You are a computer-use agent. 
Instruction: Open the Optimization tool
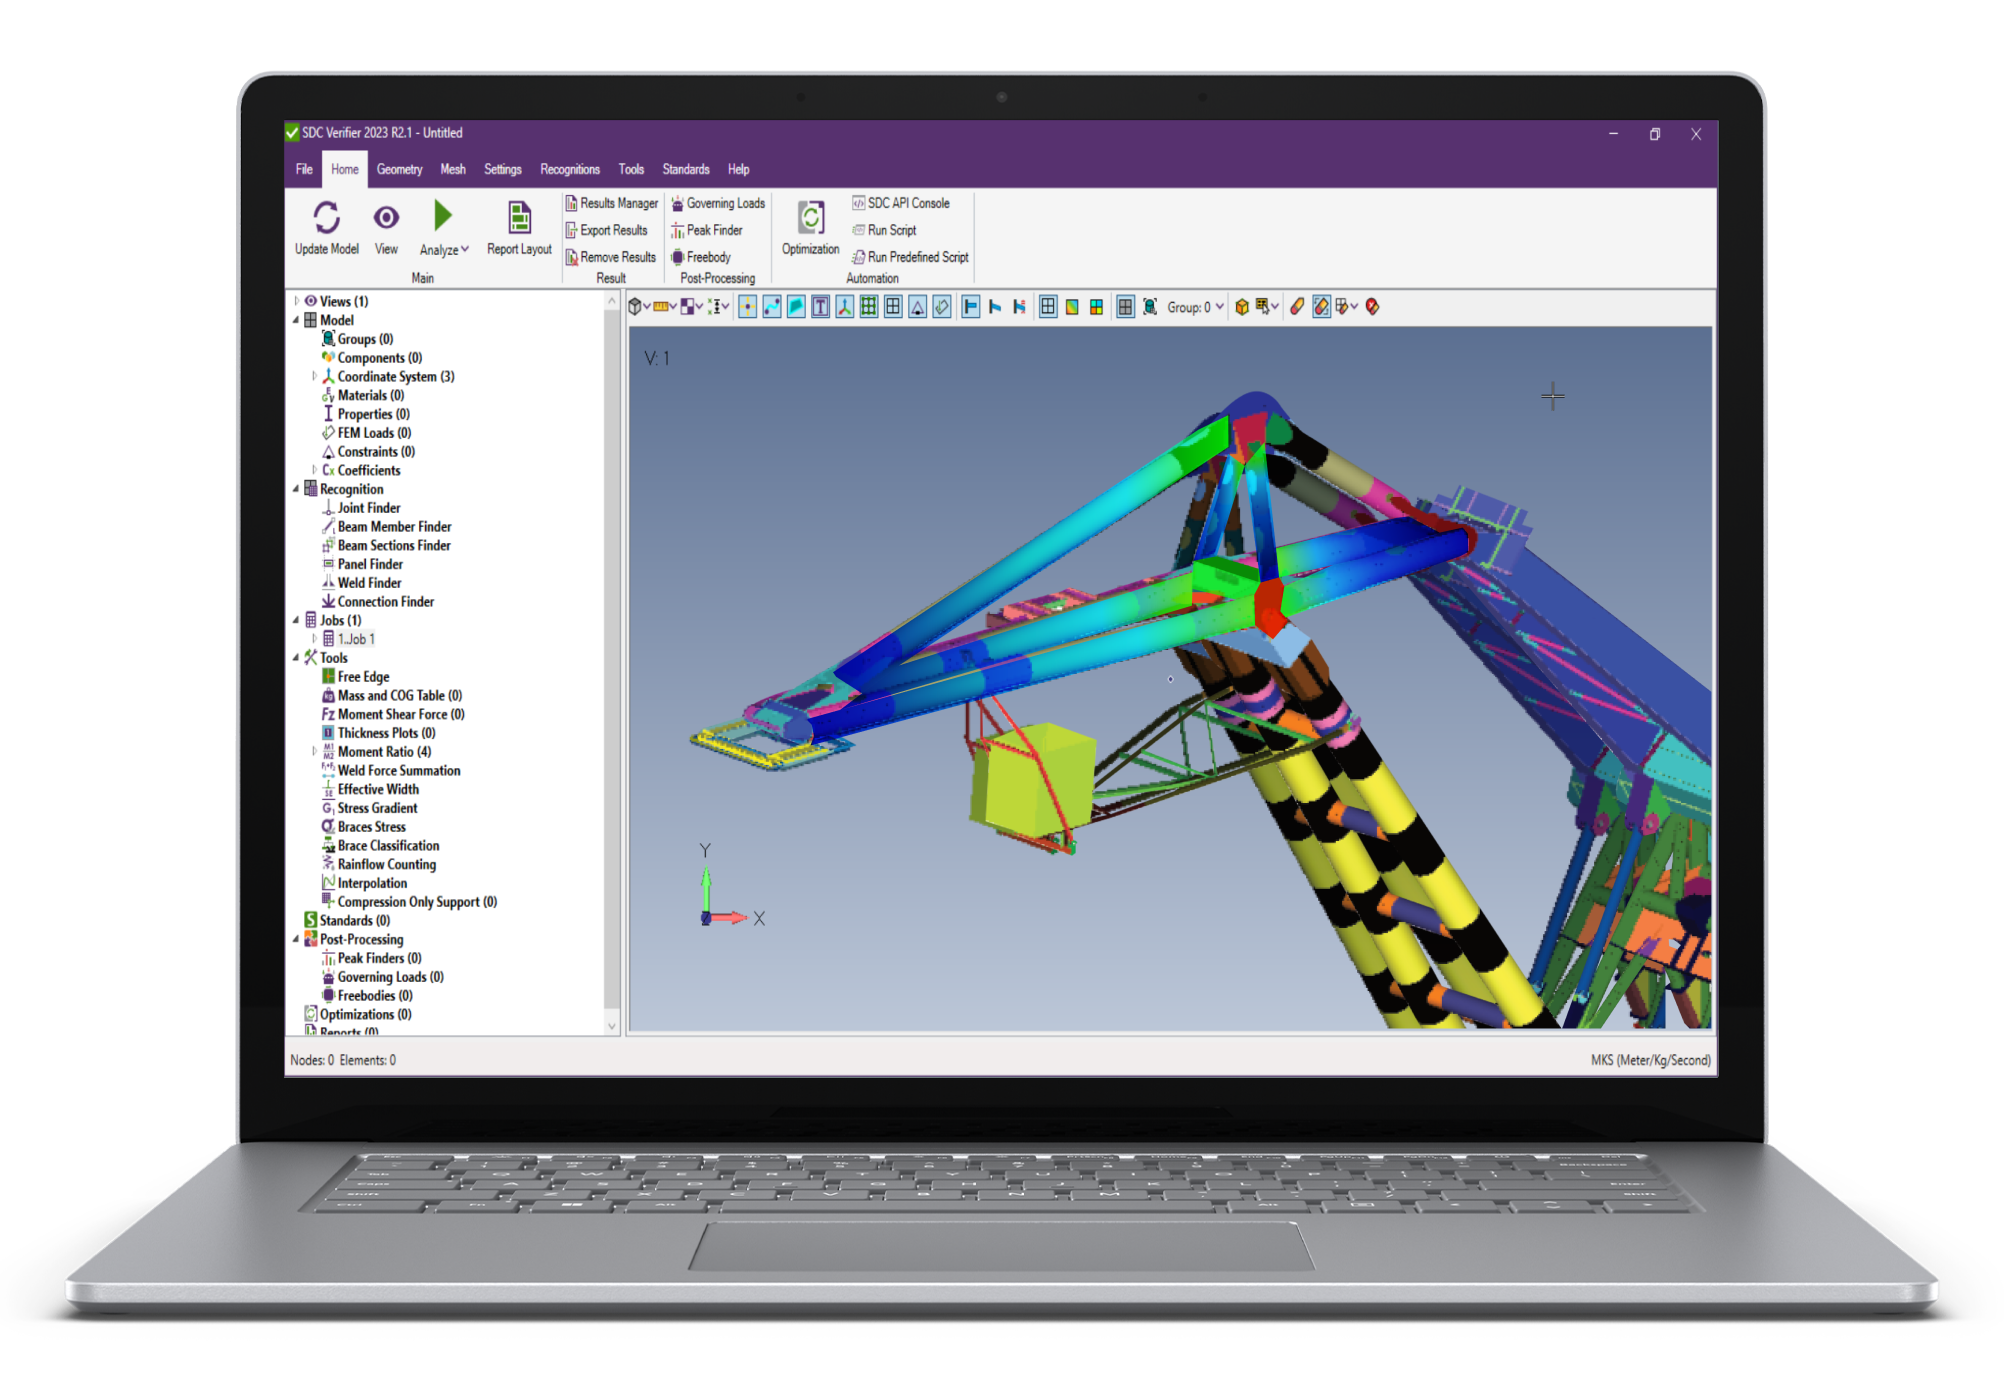(810, 219)
